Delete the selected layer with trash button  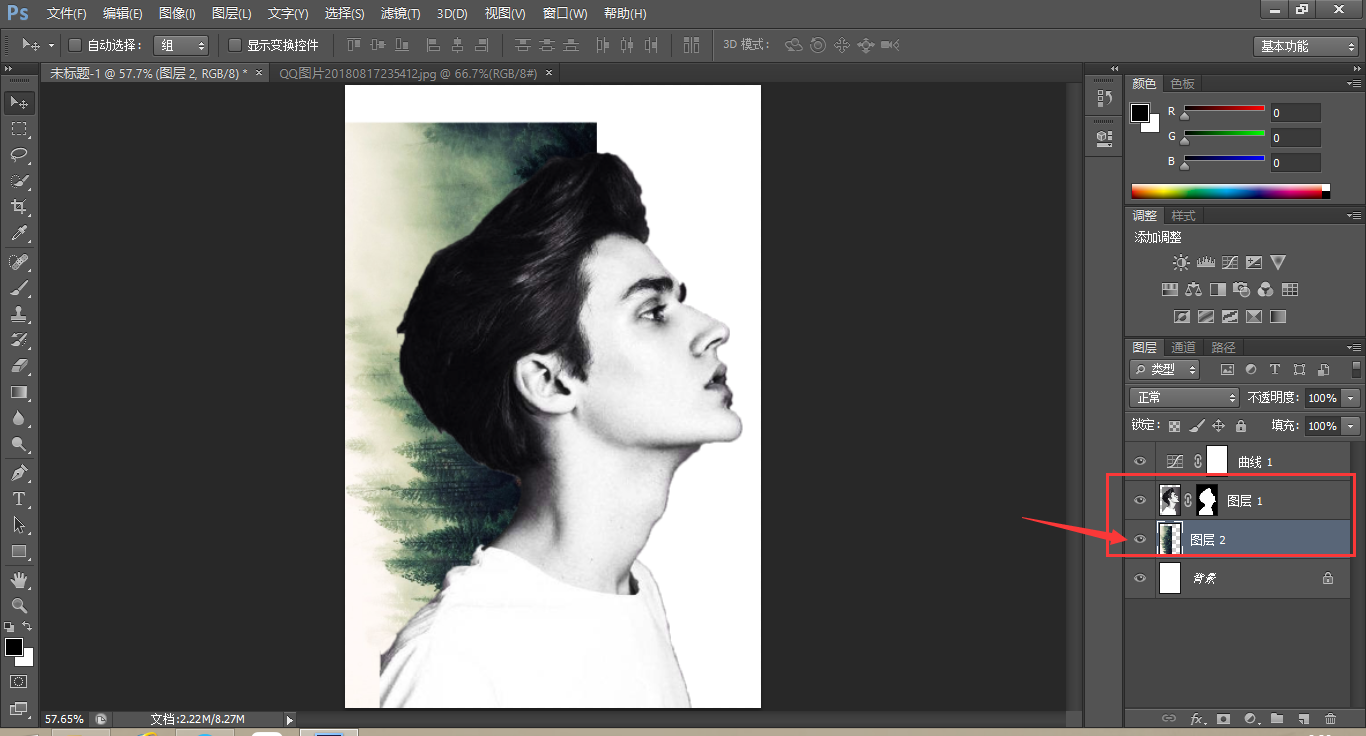tap(1330, 718)
